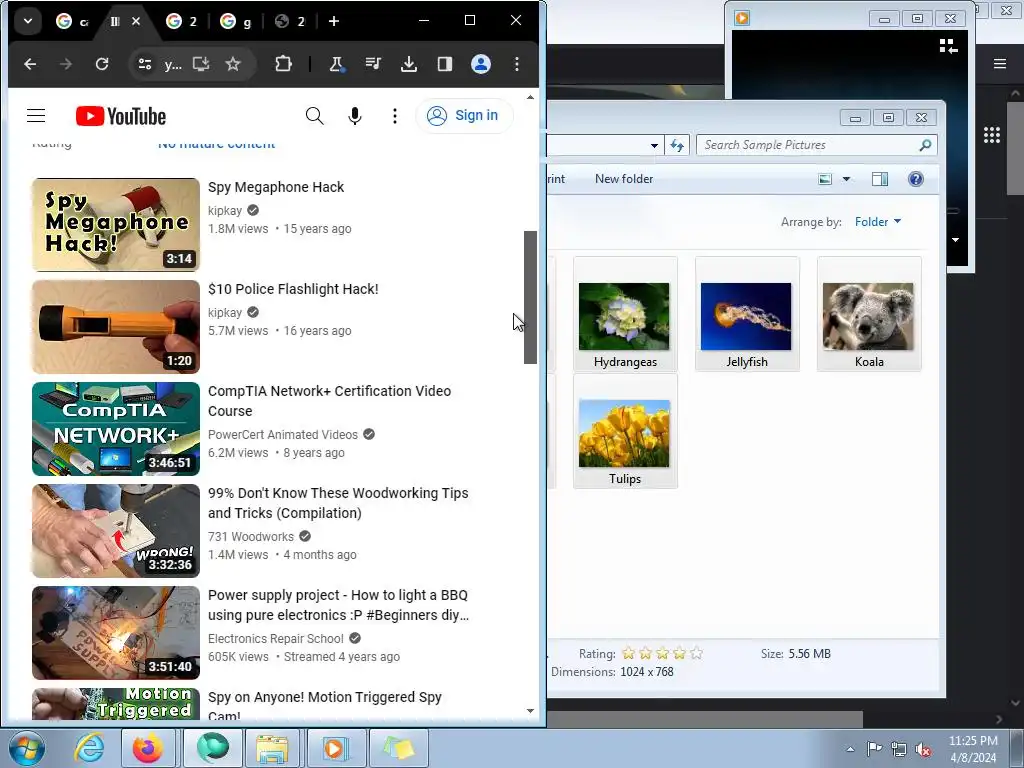Open Windows Start menu
The image size is (1024, 768).
[27, 748]
